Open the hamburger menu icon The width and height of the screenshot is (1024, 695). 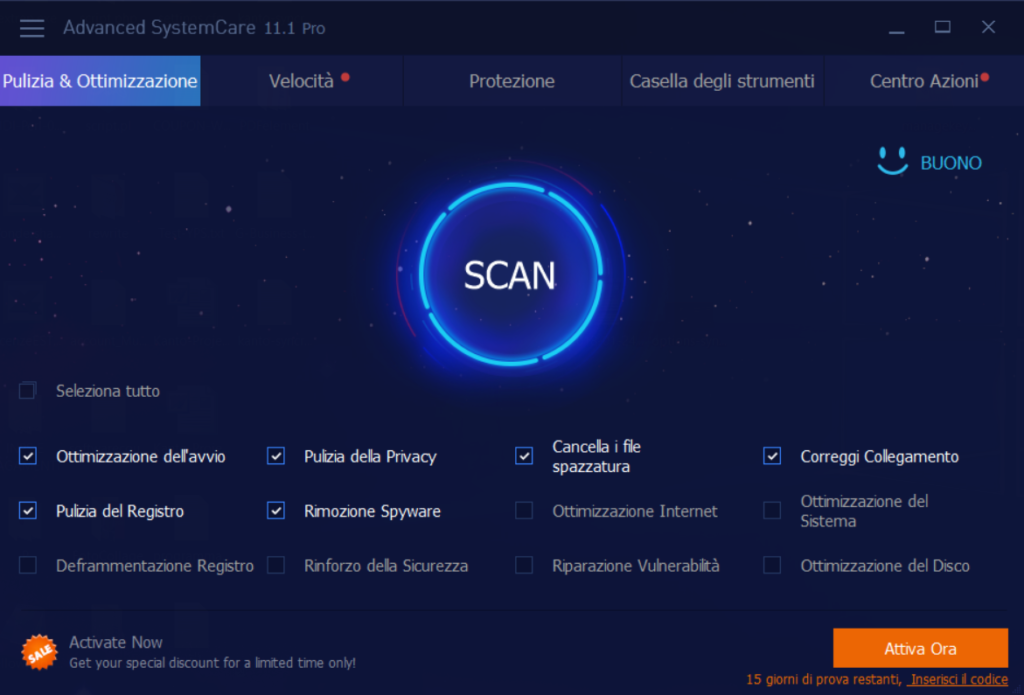(x=31, y=28)
